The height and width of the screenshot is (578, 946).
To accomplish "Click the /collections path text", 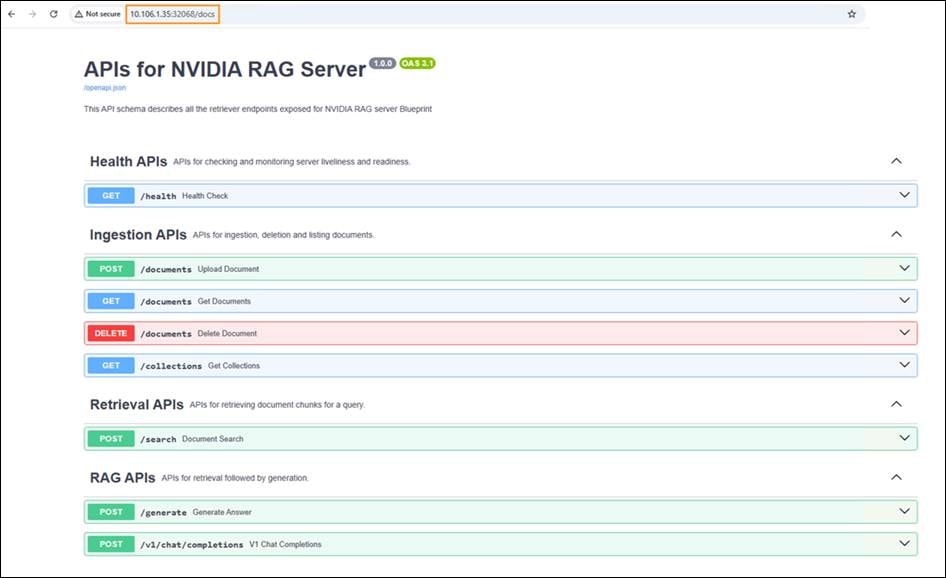I will point(171,366).
